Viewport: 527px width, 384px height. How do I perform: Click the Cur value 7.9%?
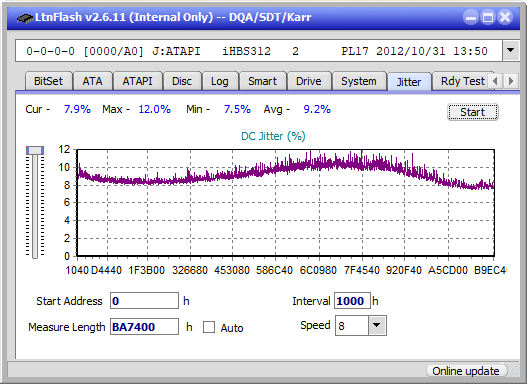(x=77, y=109)
